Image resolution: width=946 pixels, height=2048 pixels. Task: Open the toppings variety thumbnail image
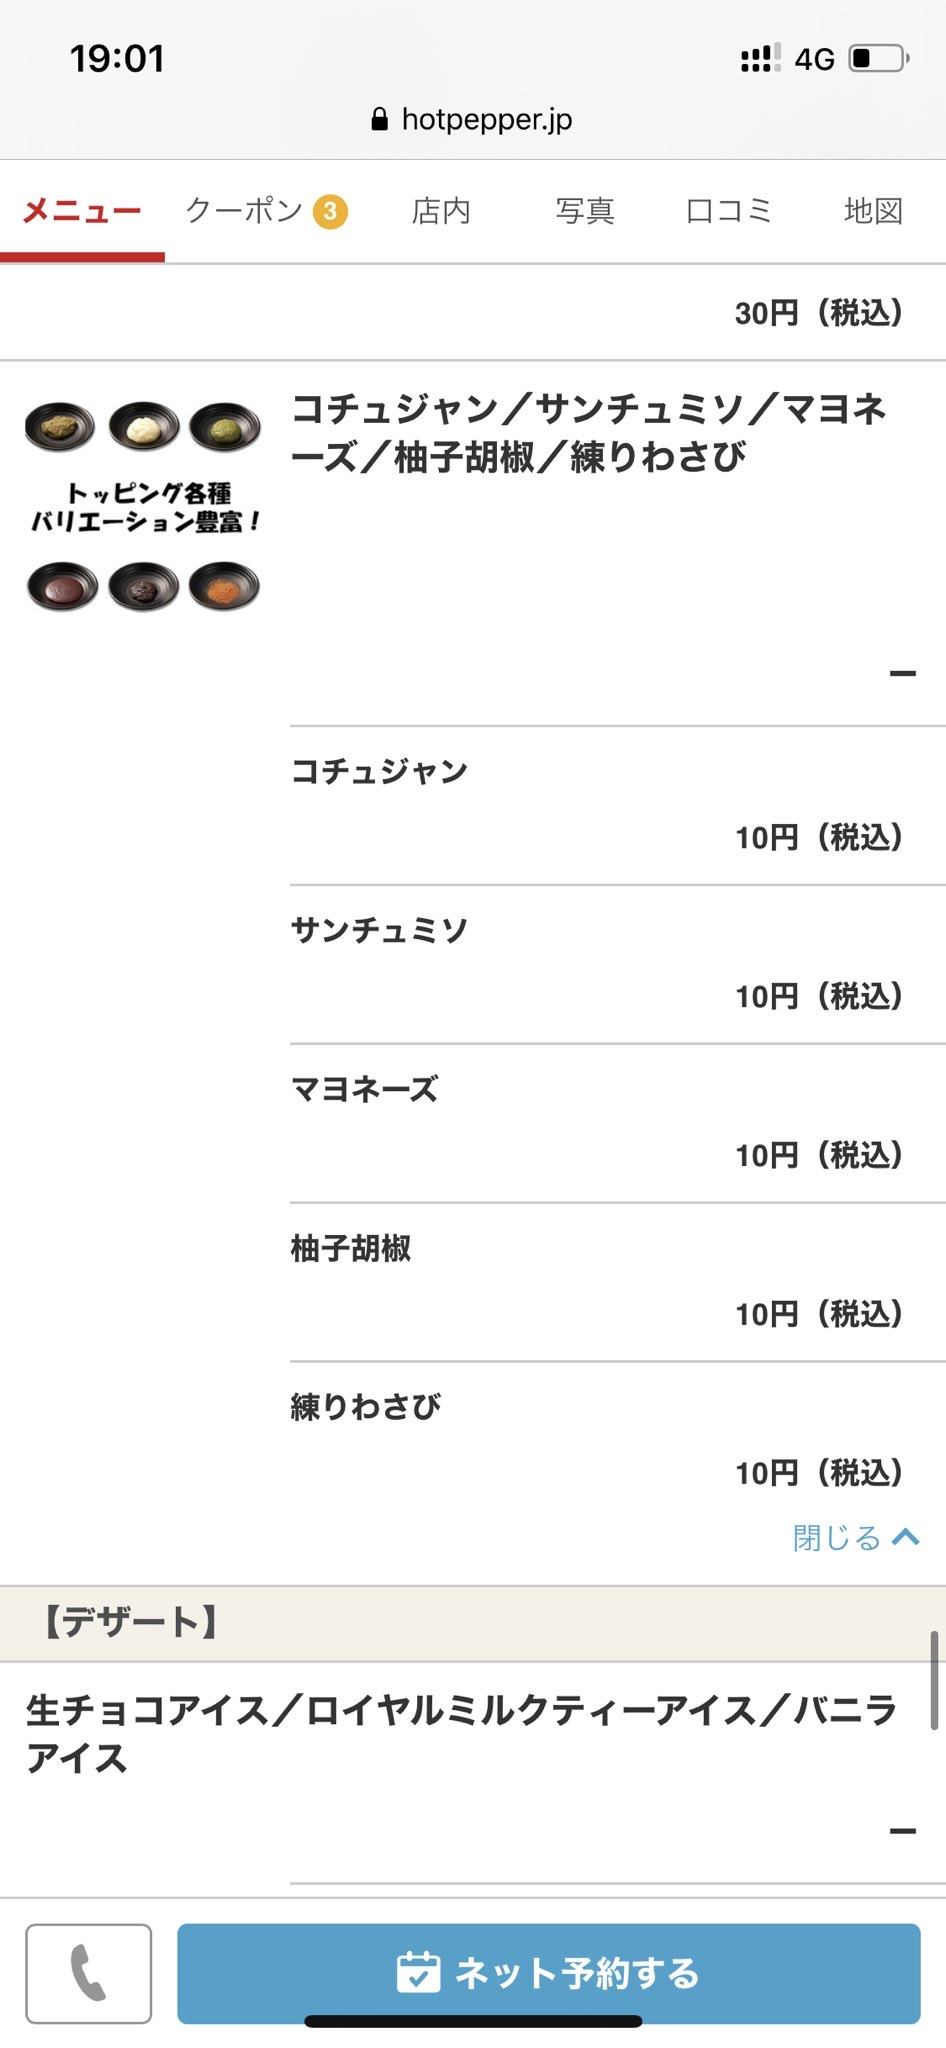click(143, 506)
